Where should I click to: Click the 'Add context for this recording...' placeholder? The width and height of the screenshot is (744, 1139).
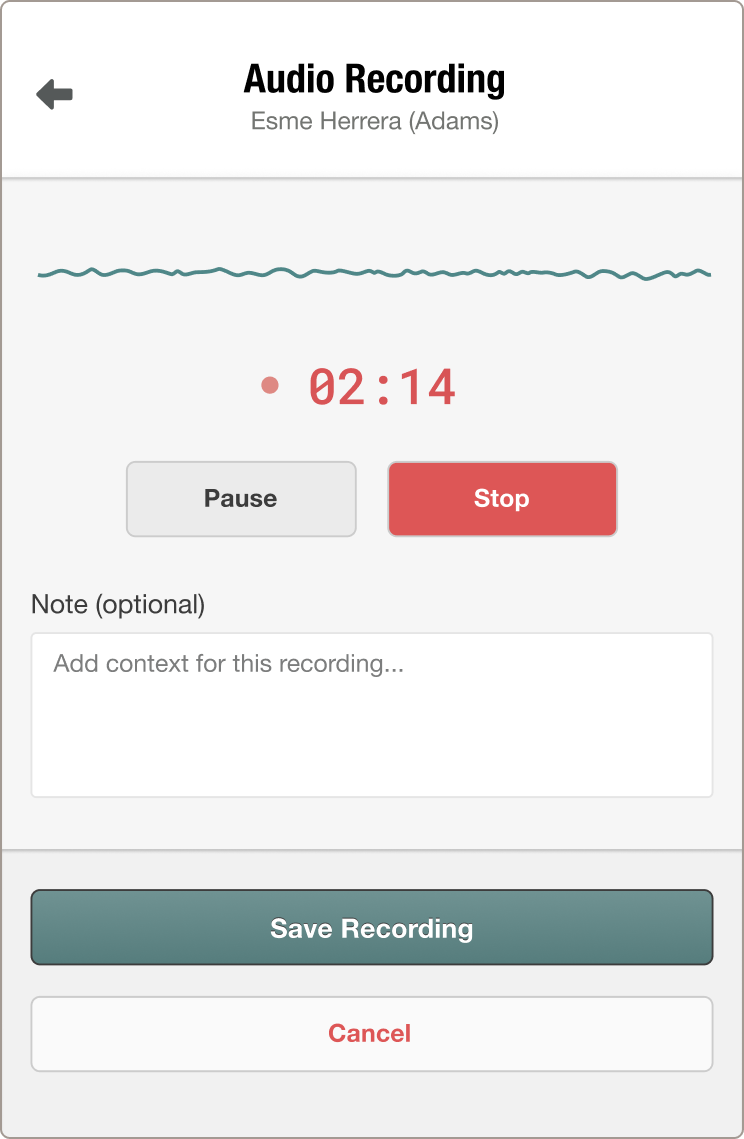[x=228, y=663]
